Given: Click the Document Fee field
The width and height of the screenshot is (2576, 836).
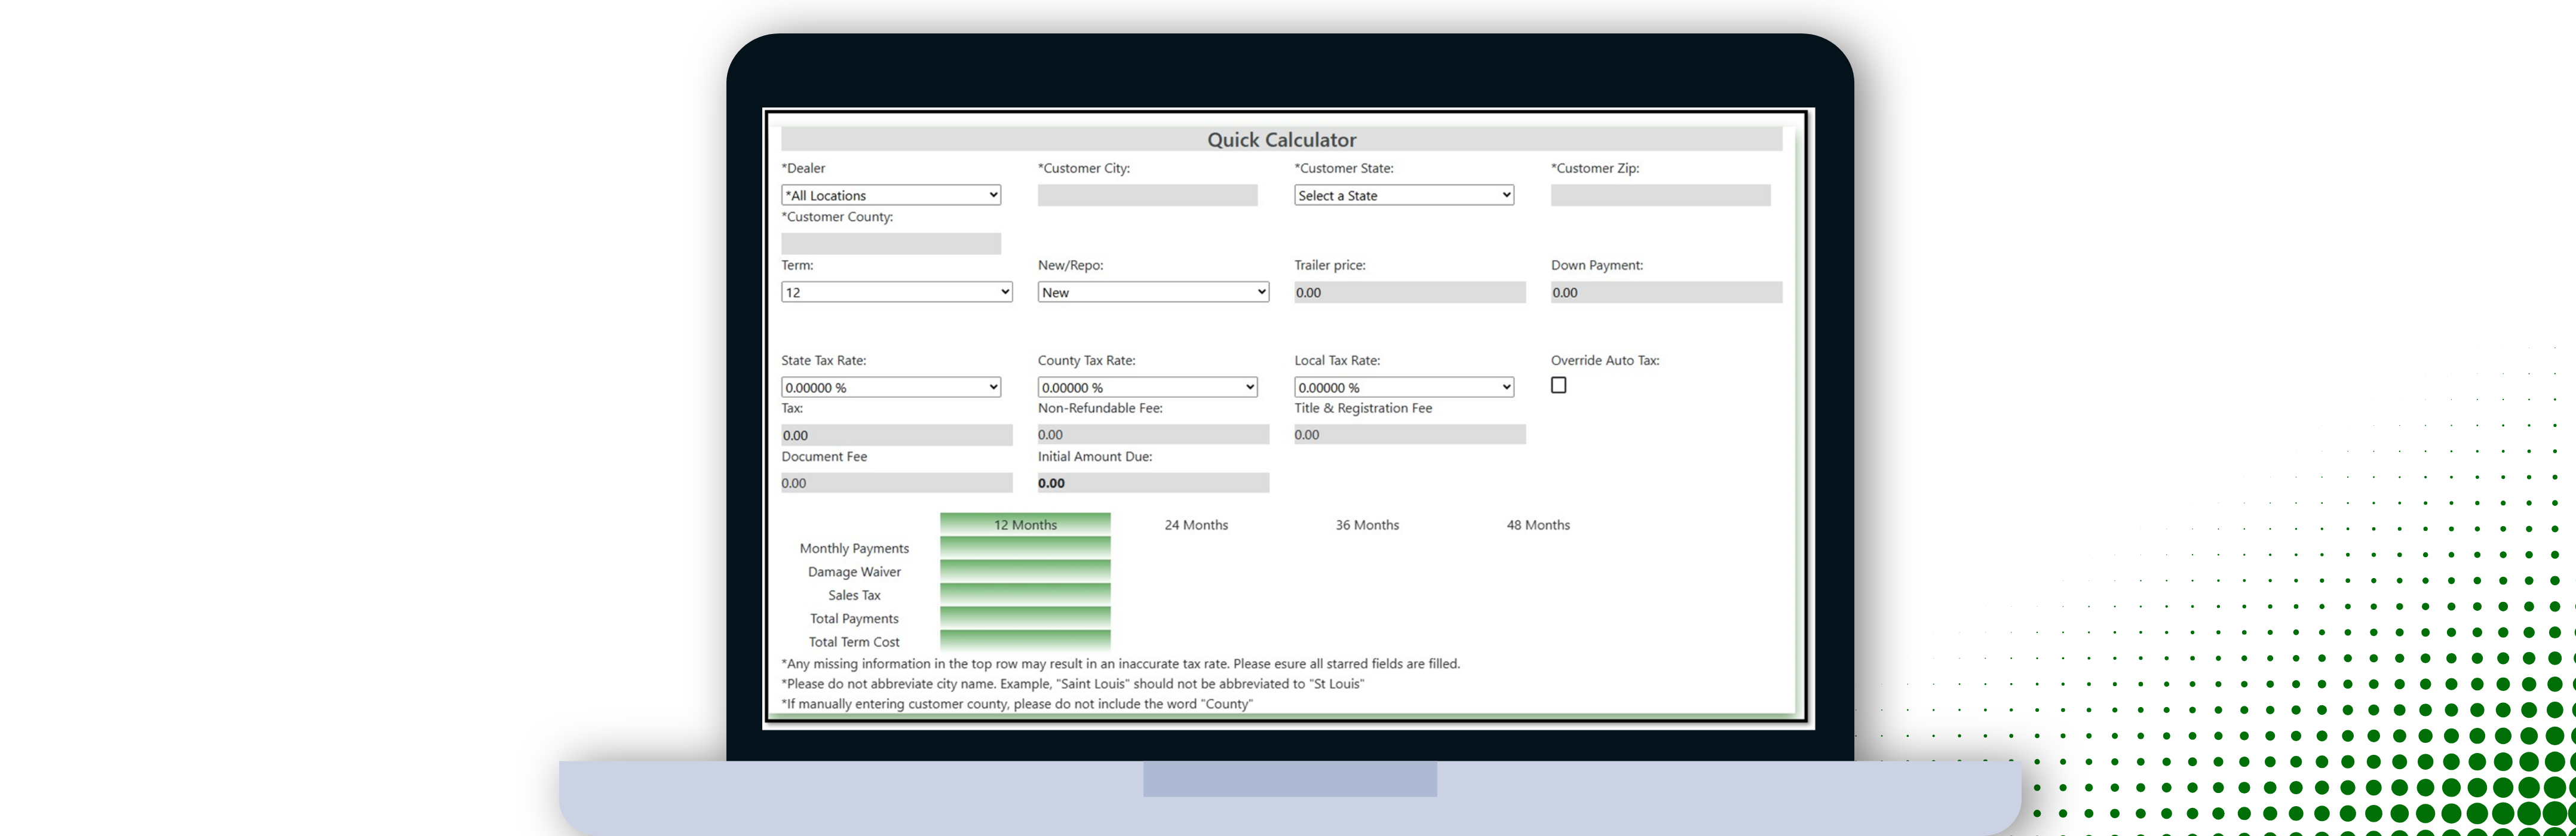Looking at the screenshot, I should tap(896, 483).
